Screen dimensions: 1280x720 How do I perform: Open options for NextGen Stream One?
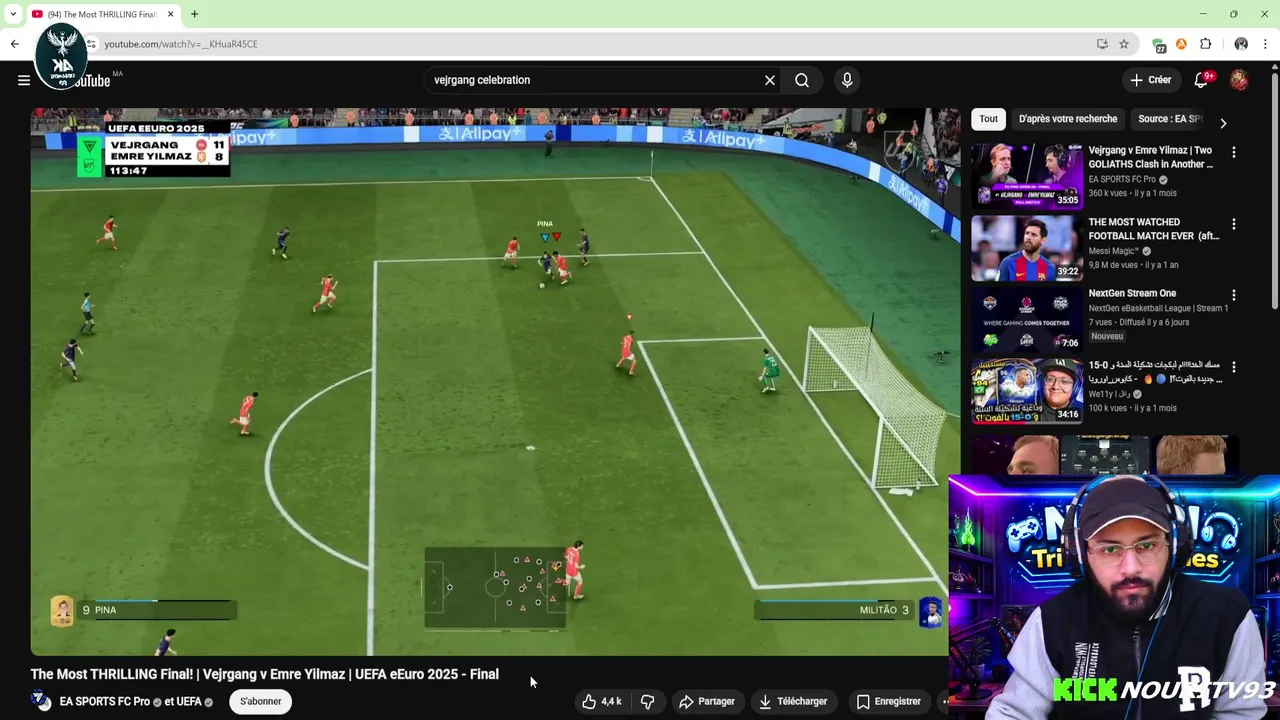pyautogui.click(x=1234, y=295)
